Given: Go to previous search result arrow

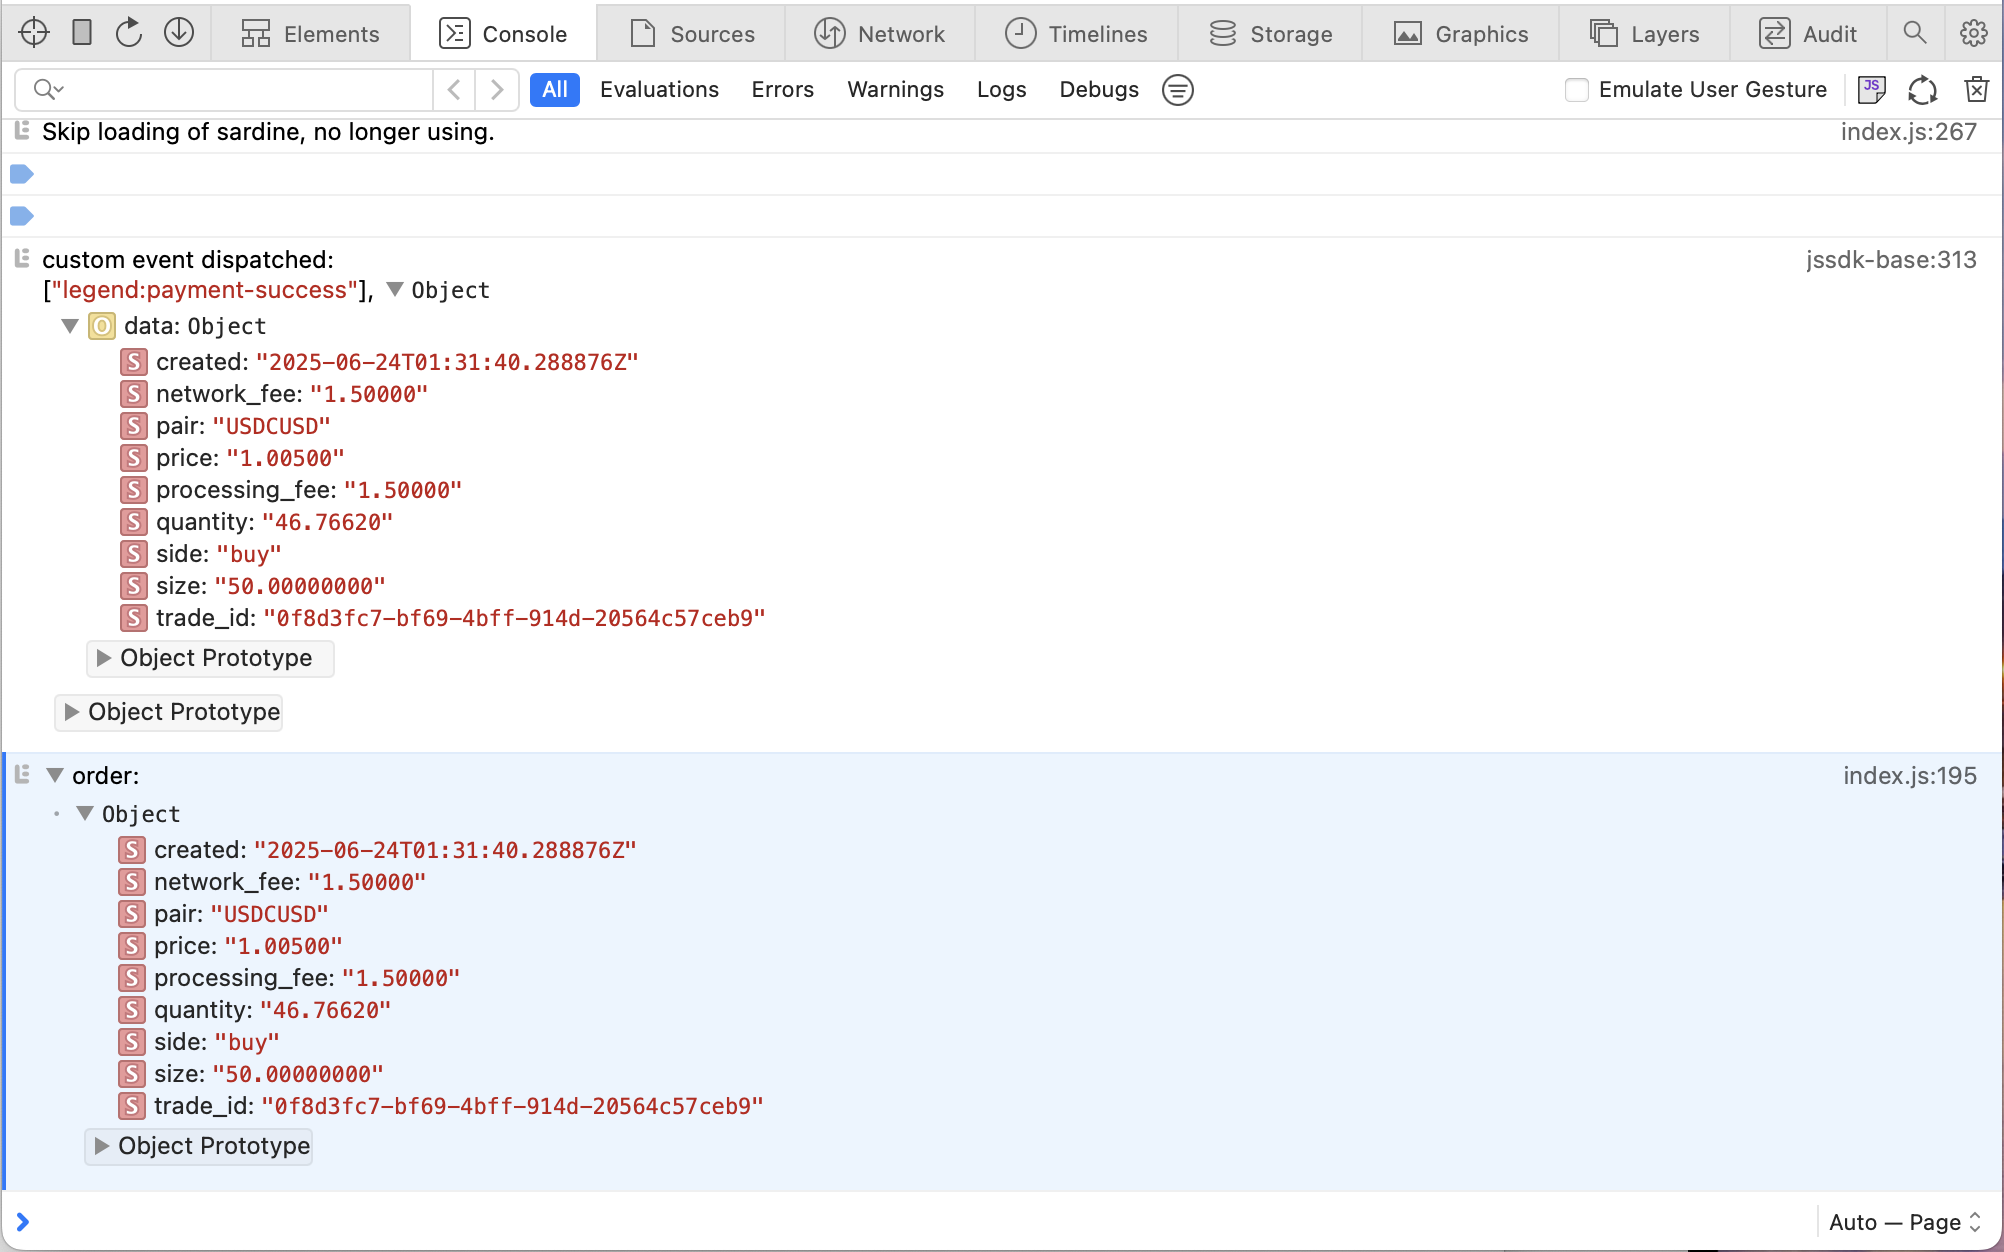Looking at the screenshot, I should click(x=454, y=90).
